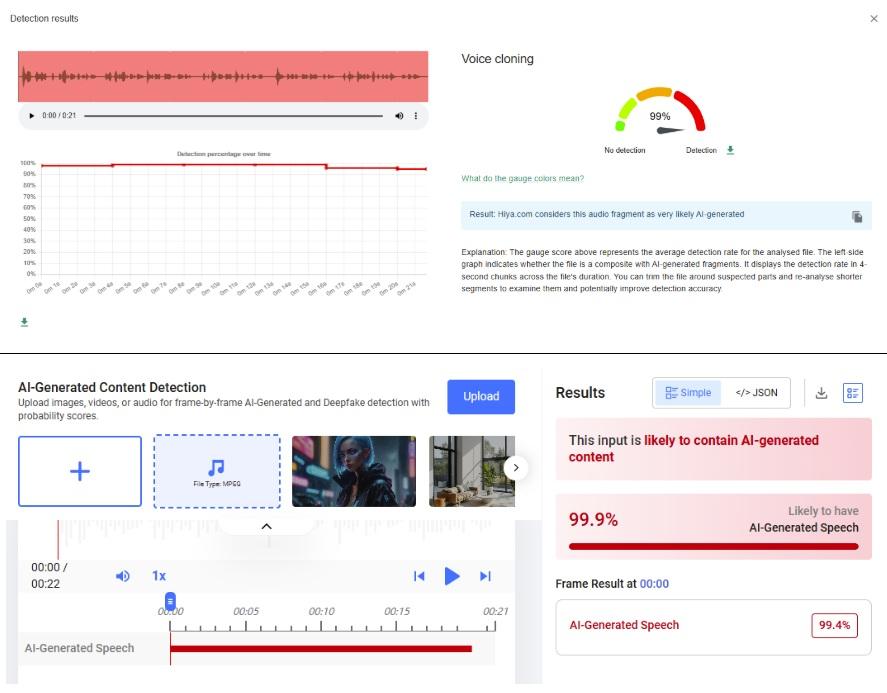Mute the top audio player volume
Viewport: 887px width, 693px height.
click(399, 116)
